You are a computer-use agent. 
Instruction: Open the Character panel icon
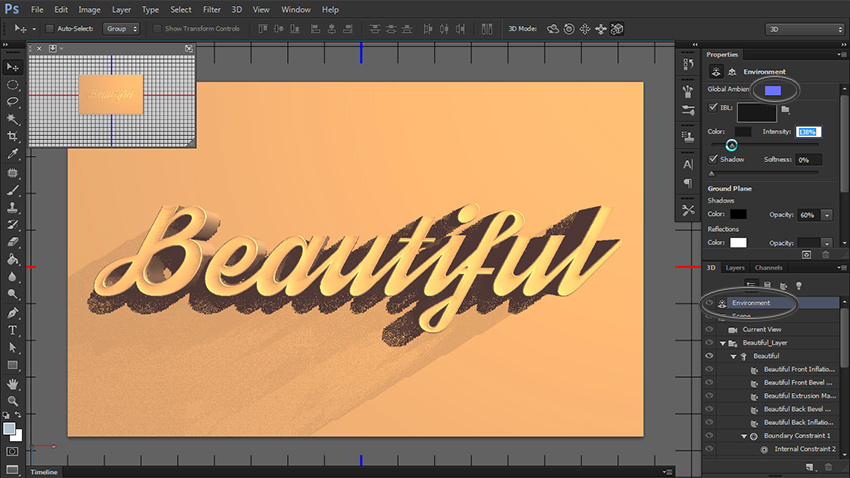[688, 164]
